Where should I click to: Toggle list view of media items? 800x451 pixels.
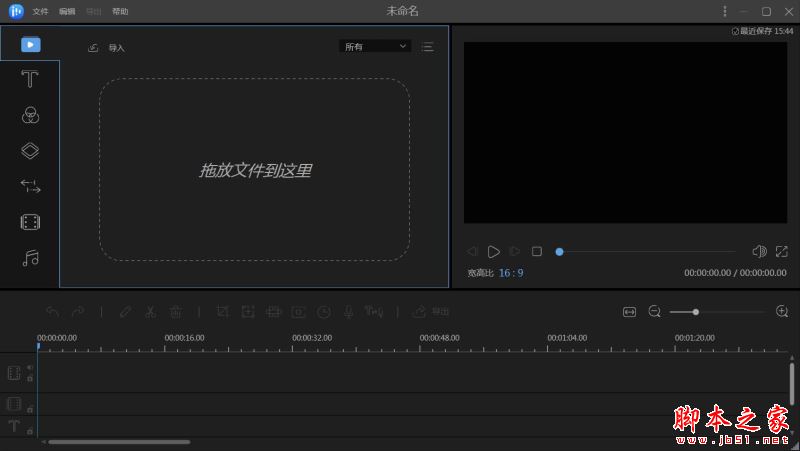(x=428, y=47)
